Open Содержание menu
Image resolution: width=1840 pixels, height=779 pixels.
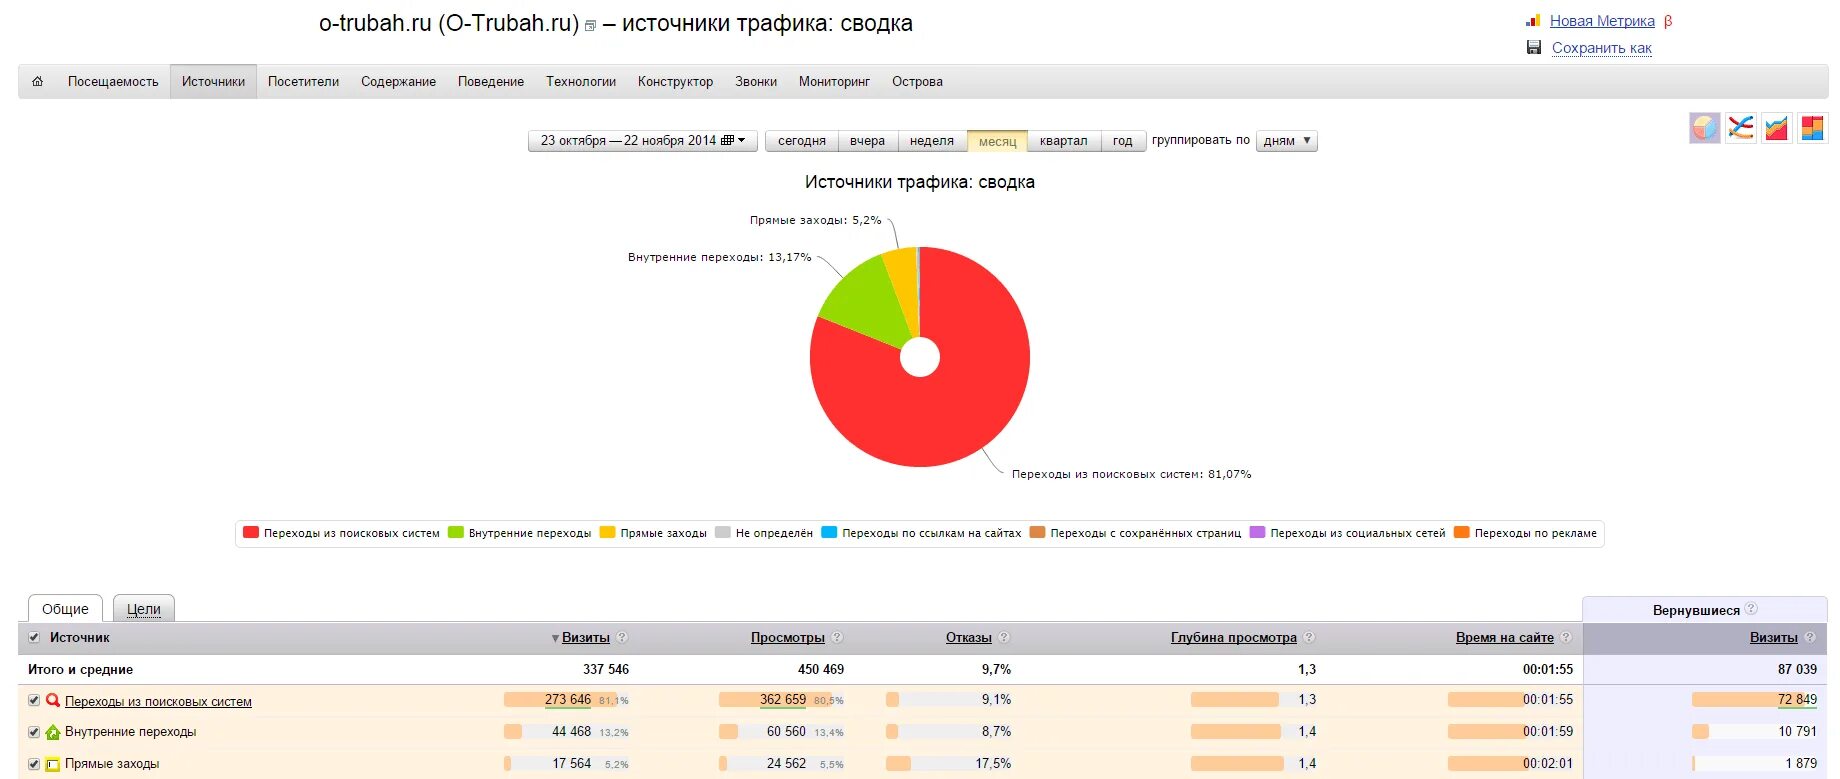pyautogui.click(x=398, y=82)
